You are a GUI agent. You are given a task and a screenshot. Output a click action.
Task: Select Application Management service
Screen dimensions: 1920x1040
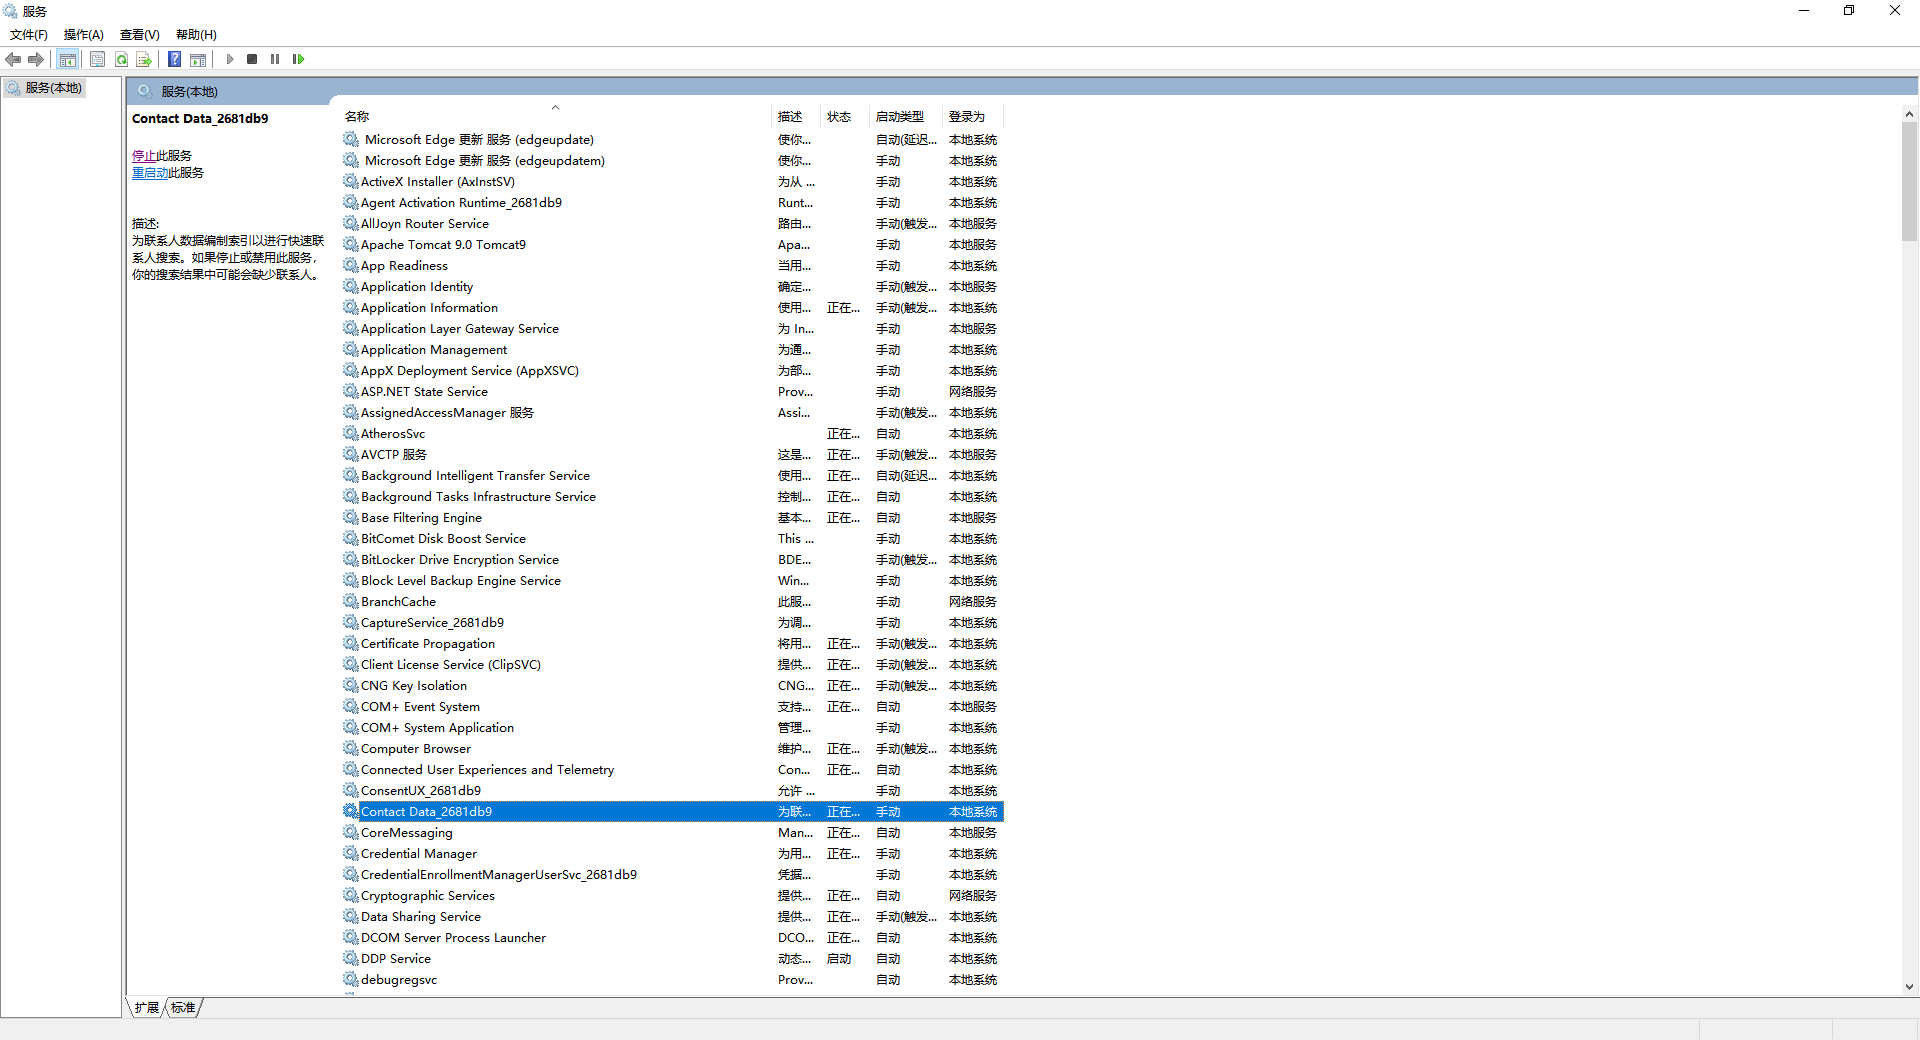[x=672, y=350]
